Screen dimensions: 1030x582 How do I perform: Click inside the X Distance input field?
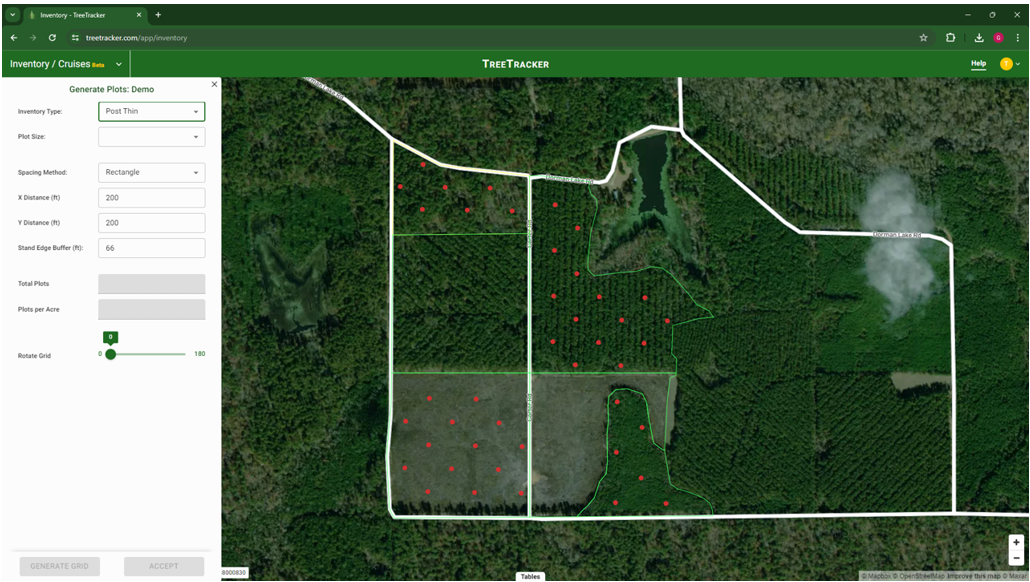coord(150,197)
